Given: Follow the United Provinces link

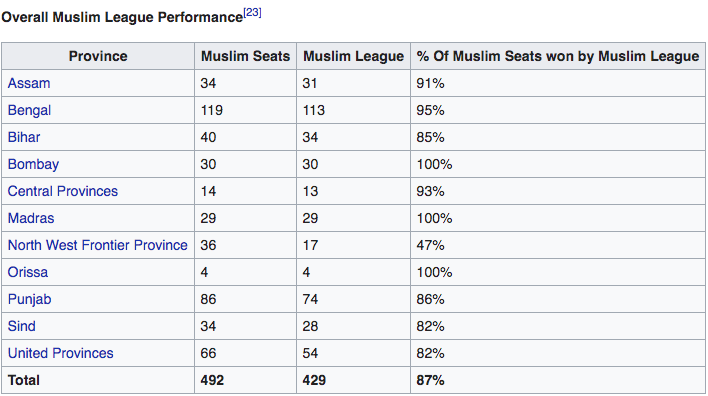Looking at the screenshot, I should [x=61, y=353].
